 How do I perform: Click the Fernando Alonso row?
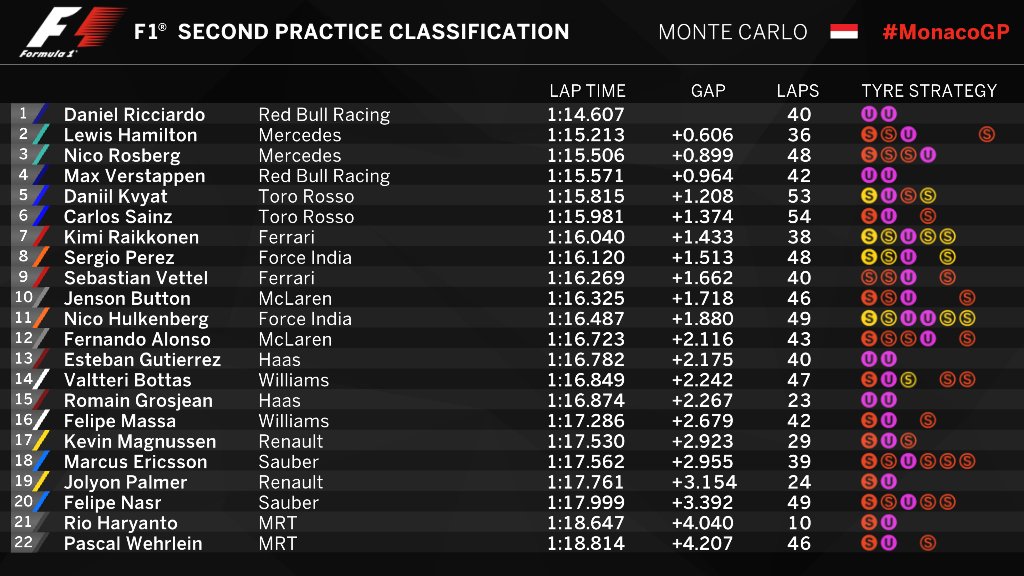click(512, 339)
